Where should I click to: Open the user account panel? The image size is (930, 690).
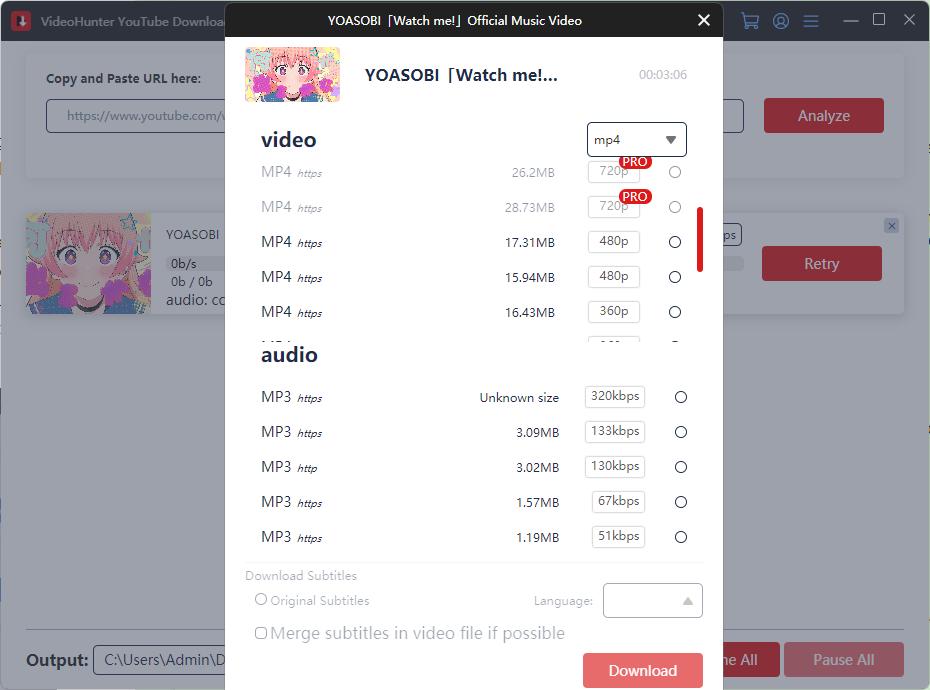point(779,19)
